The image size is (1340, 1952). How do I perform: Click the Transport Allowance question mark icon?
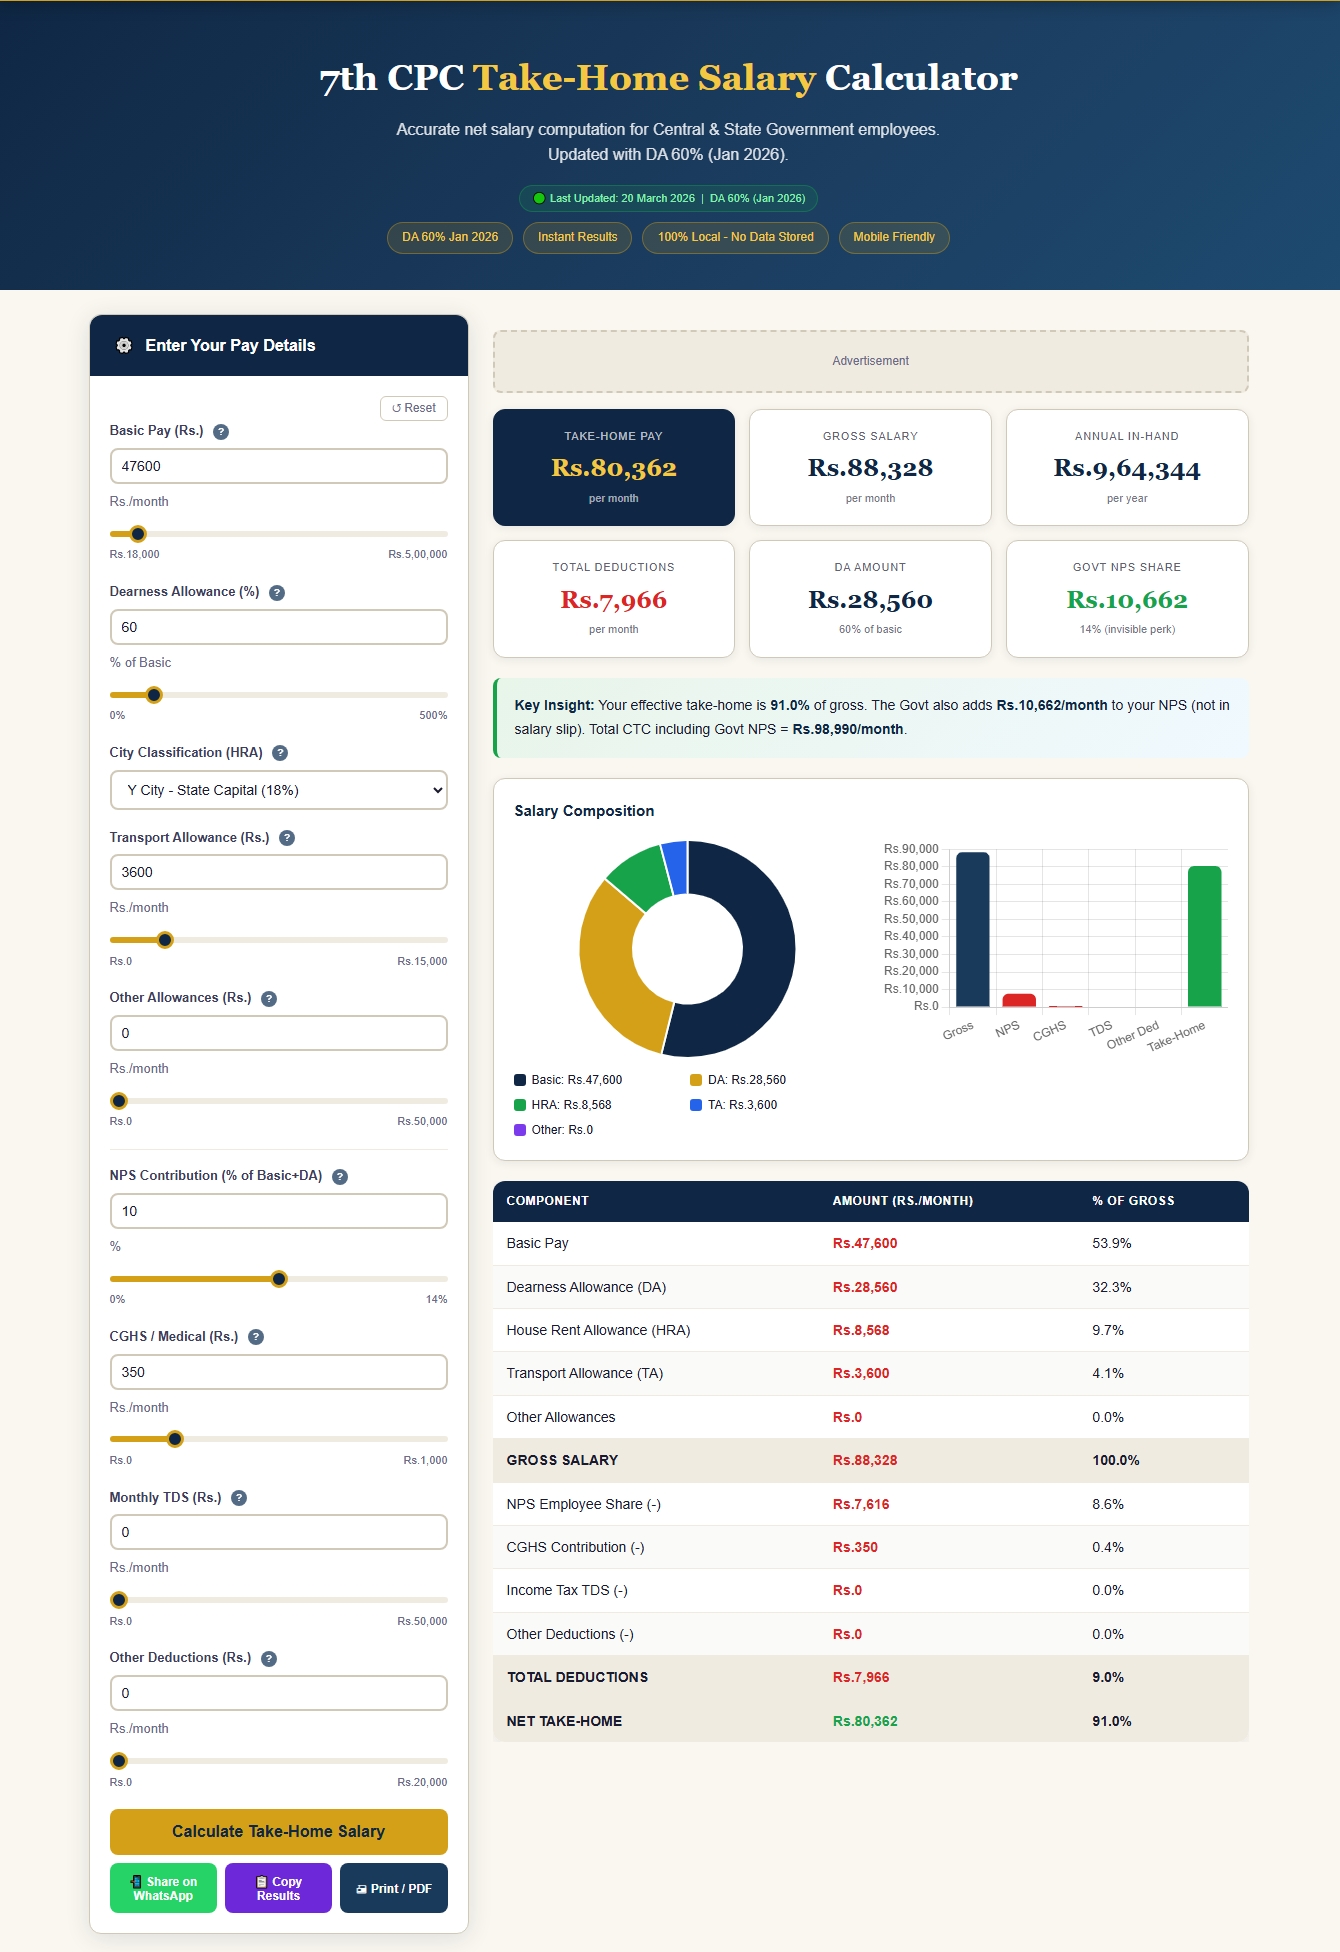(x=287, y=838)
